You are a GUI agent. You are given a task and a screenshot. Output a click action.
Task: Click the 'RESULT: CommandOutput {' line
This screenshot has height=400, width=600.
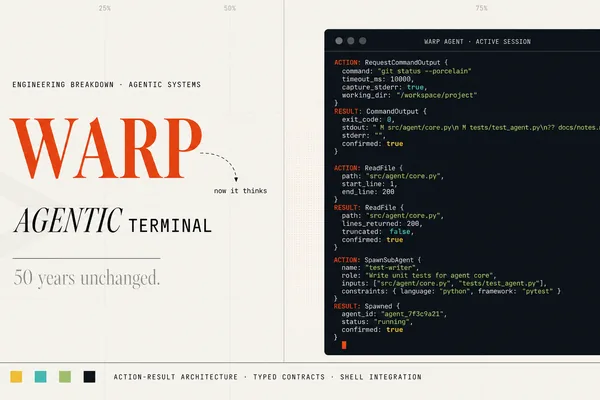tap(380, 111)
